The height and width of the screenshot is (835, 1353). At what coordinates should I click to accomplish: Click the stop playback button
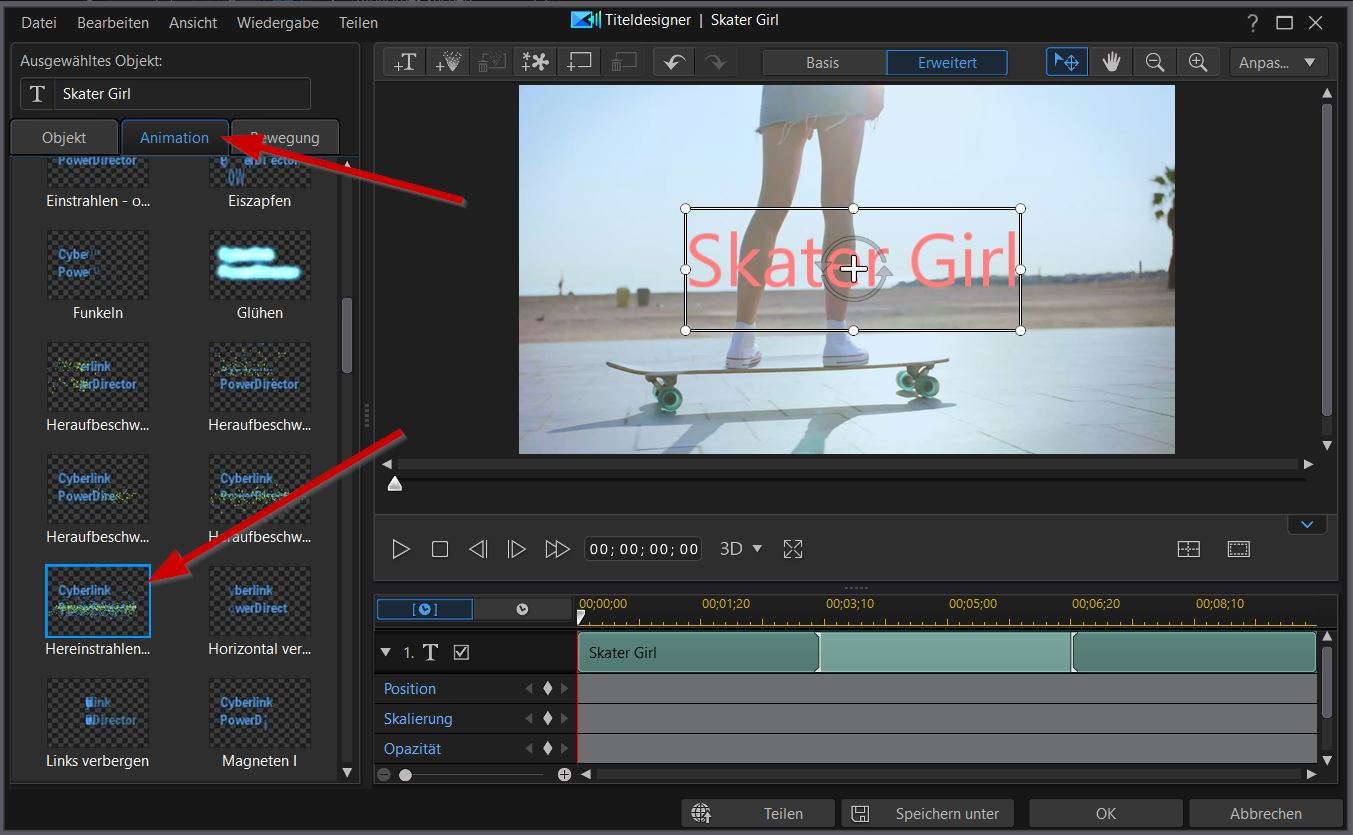[x=440, y=549]
